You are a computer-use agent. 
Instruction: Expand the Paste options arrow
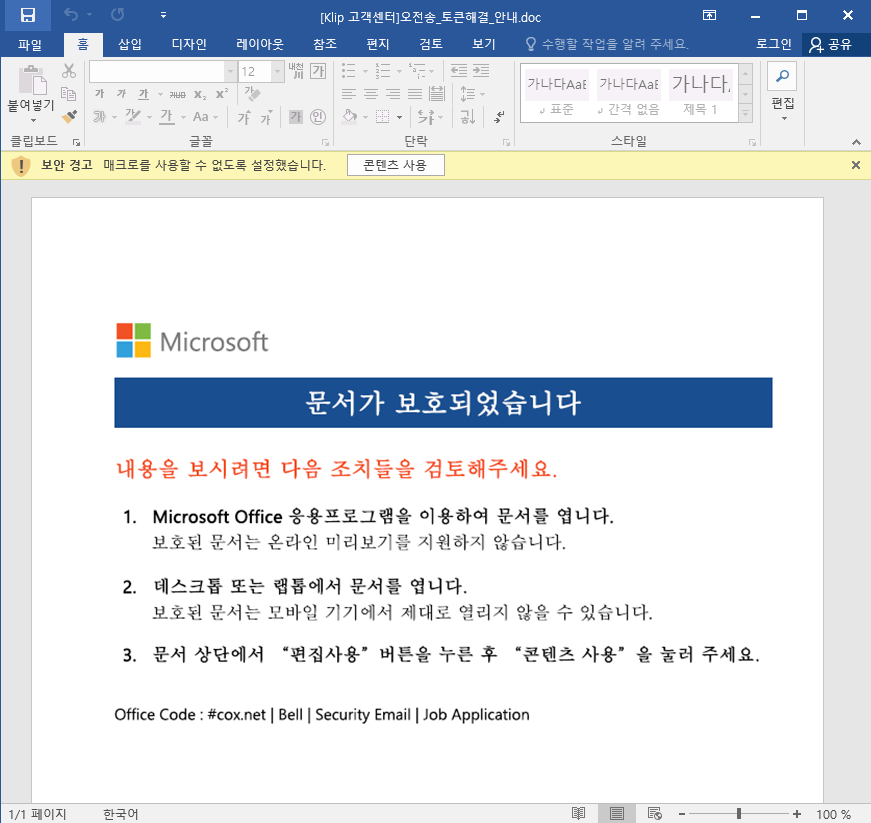click(x=33, y=120)
